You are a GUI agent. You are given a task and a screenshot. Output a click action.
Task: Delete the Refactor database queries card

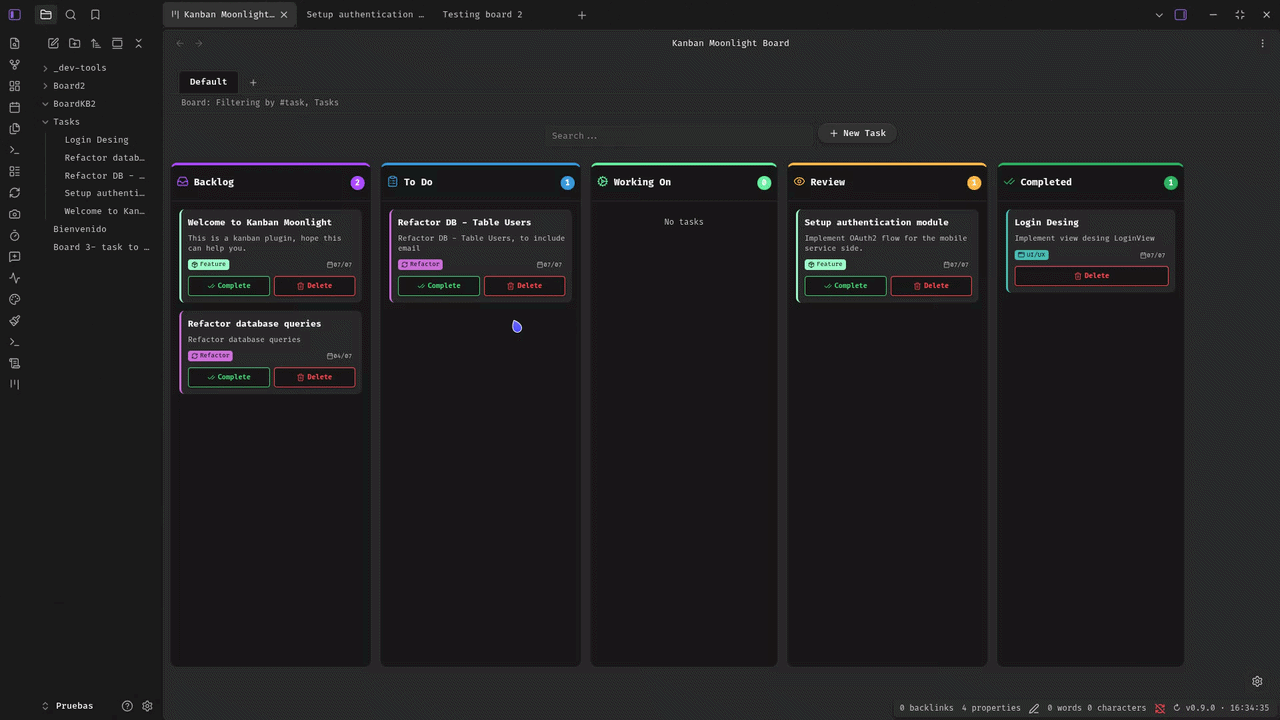(314, 377)
